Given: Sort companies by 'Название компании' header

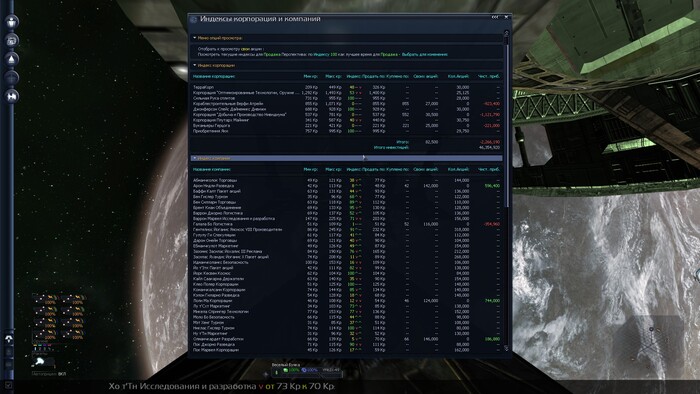Looking at the screenshot, I should click(x=212, y=170).
